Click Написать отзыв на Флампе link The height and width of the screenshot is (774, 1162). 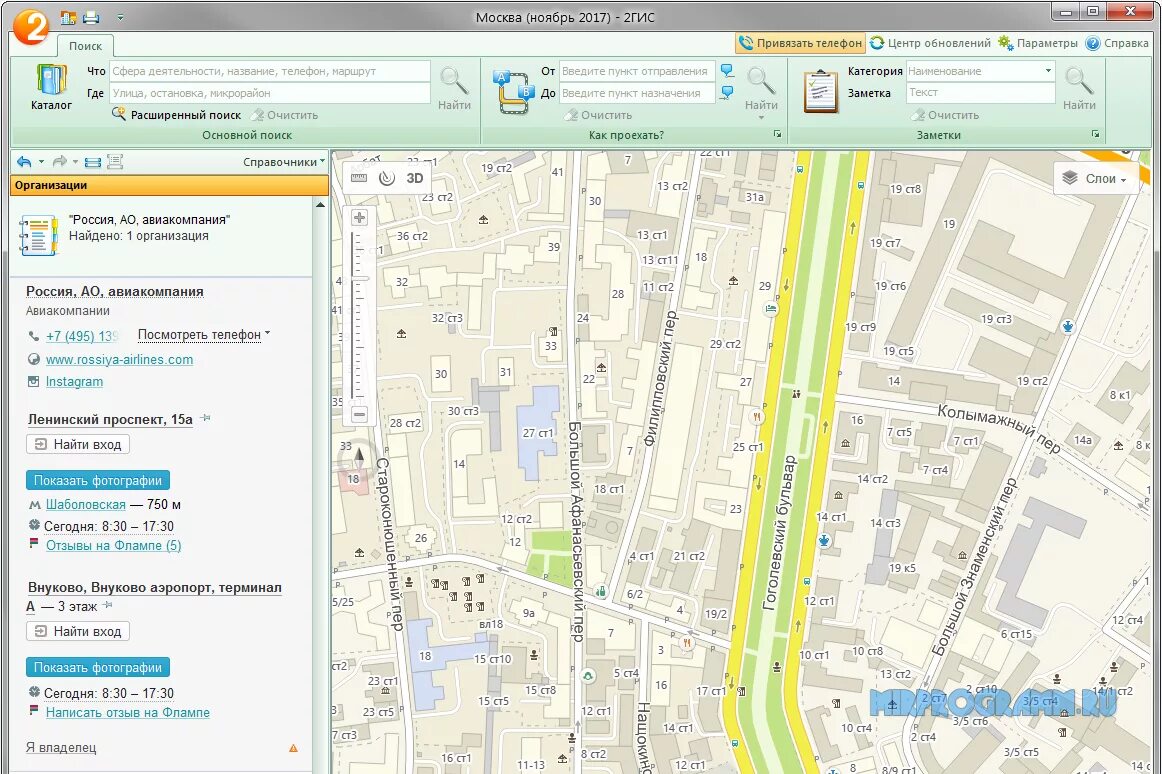pyautogui.click(x=127, y=712)
